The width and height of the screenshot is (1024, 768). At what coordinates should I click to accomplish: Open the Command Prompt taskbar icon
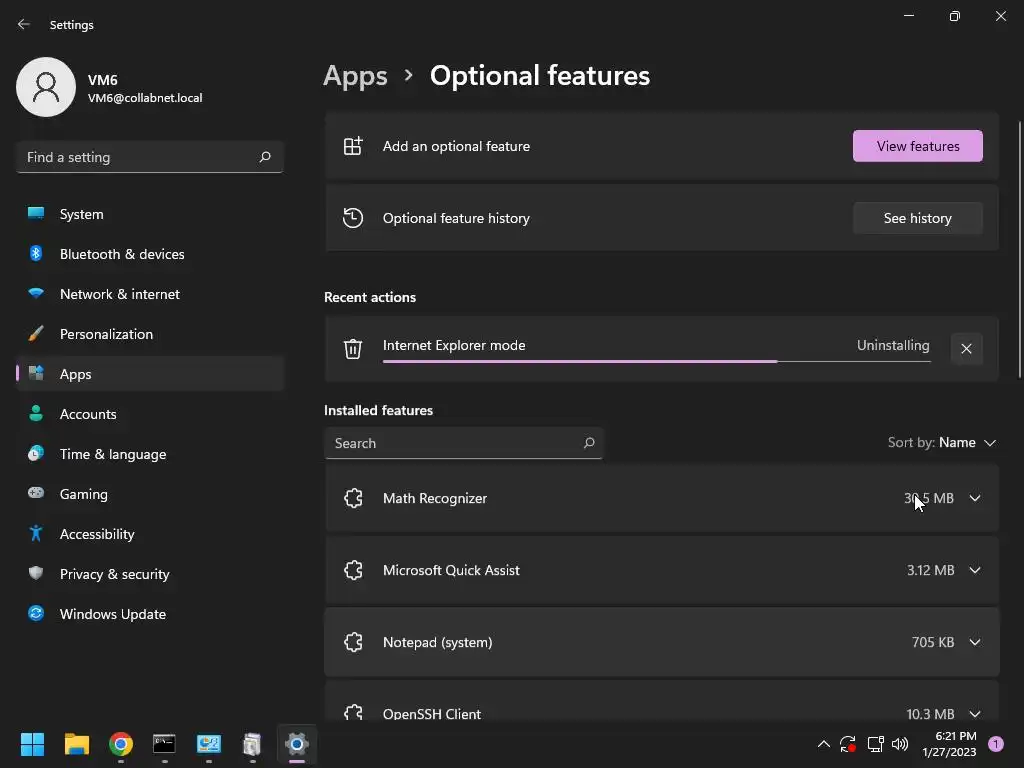pyautogui.click(x=164, y=744)
